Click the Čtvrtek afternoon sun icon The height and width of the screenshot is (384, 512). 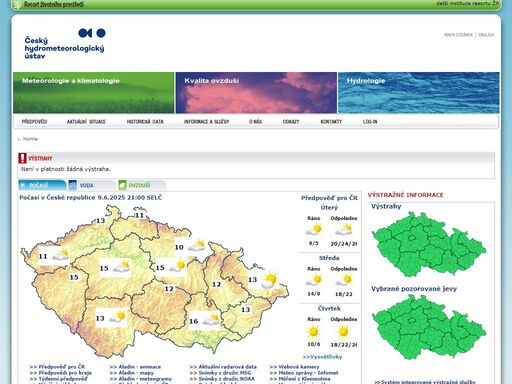pos(343,332)
